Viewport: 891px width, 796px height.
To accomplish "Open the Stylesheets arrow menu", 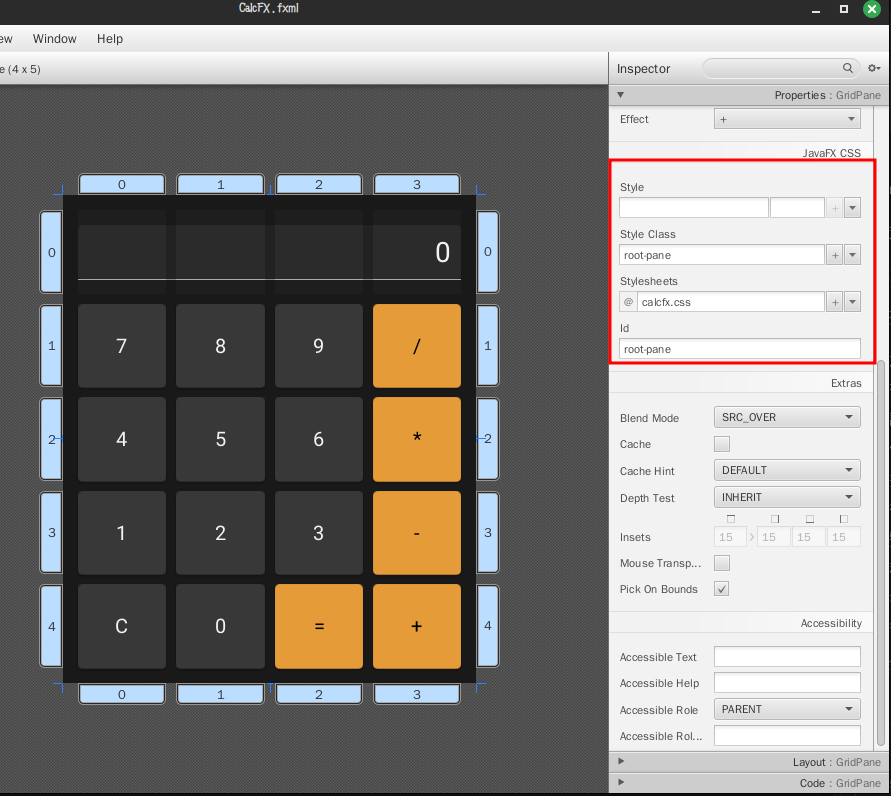I will click(x=852, y=302).
